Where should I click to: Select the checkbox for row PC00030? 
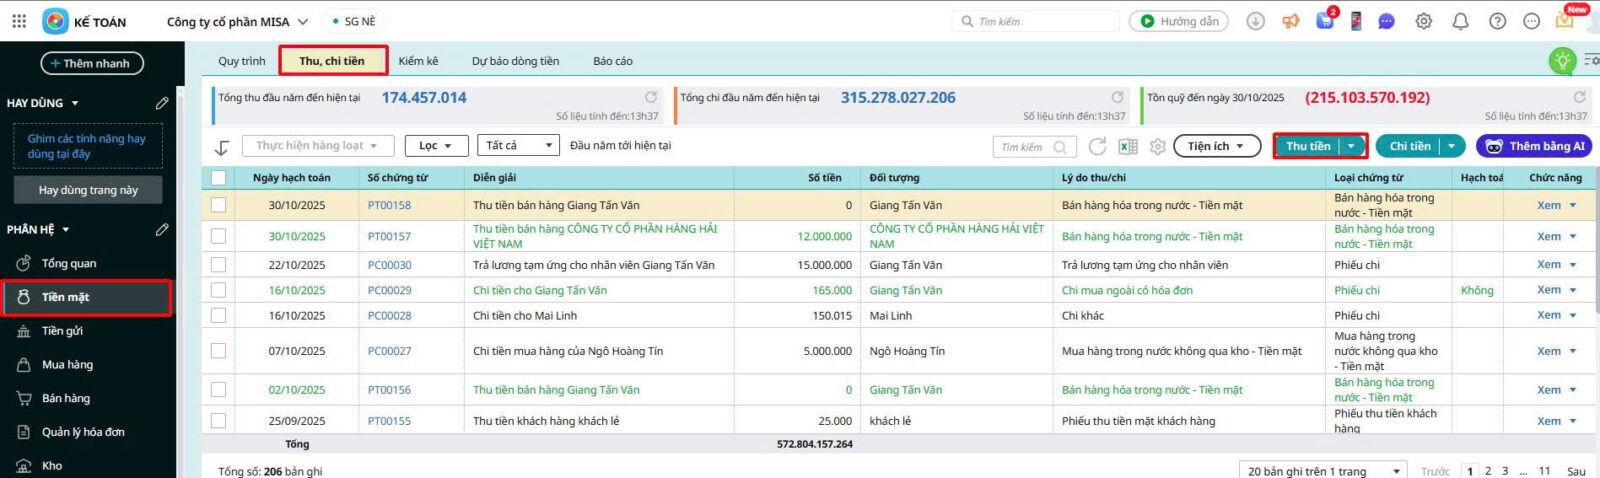218,265
